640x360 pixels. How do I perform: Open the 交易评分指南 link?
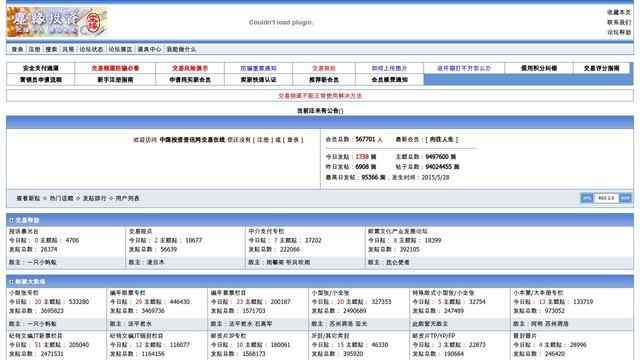[x=602, y=68]
